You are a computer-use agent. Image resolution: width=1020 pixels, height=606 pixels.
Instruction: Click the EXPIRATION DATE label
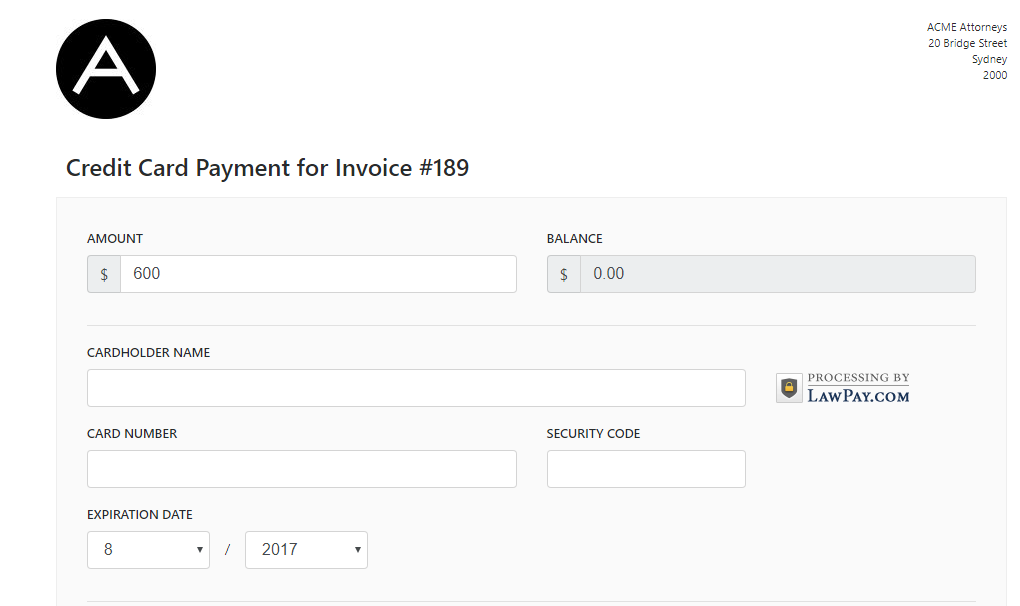140,514
